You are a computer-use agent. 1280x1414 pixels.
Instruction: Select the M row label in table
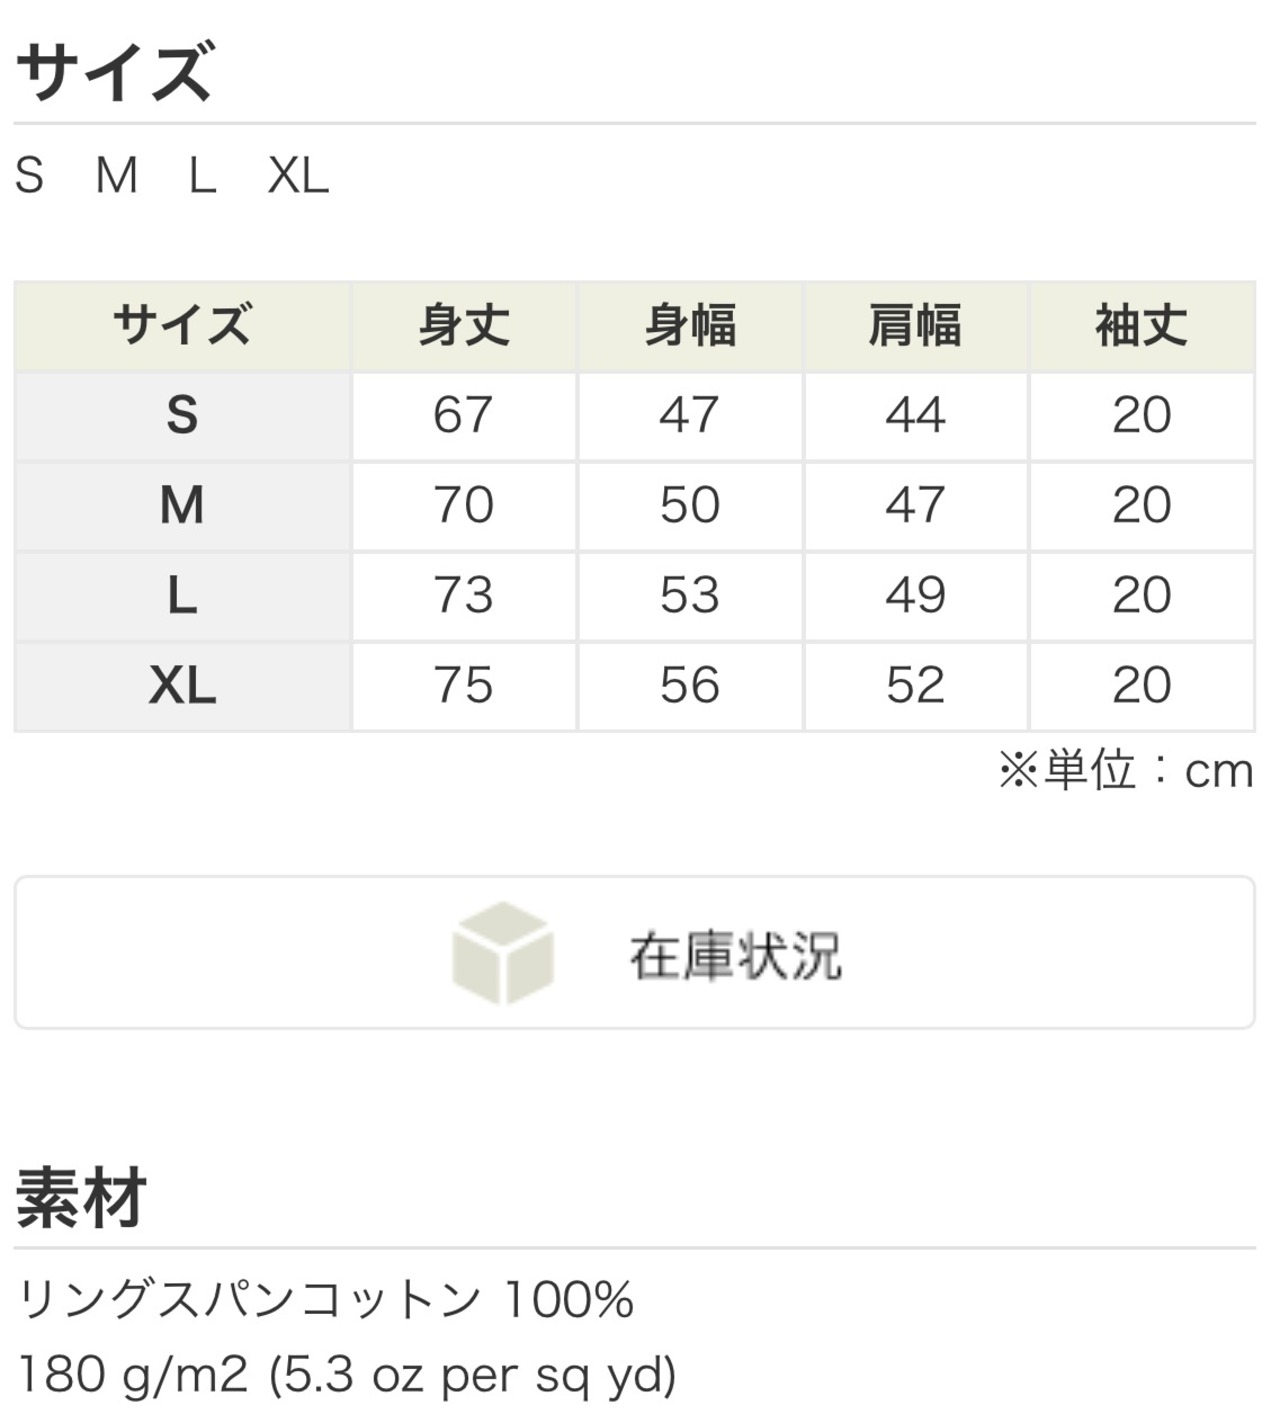[x=182, y=505]
